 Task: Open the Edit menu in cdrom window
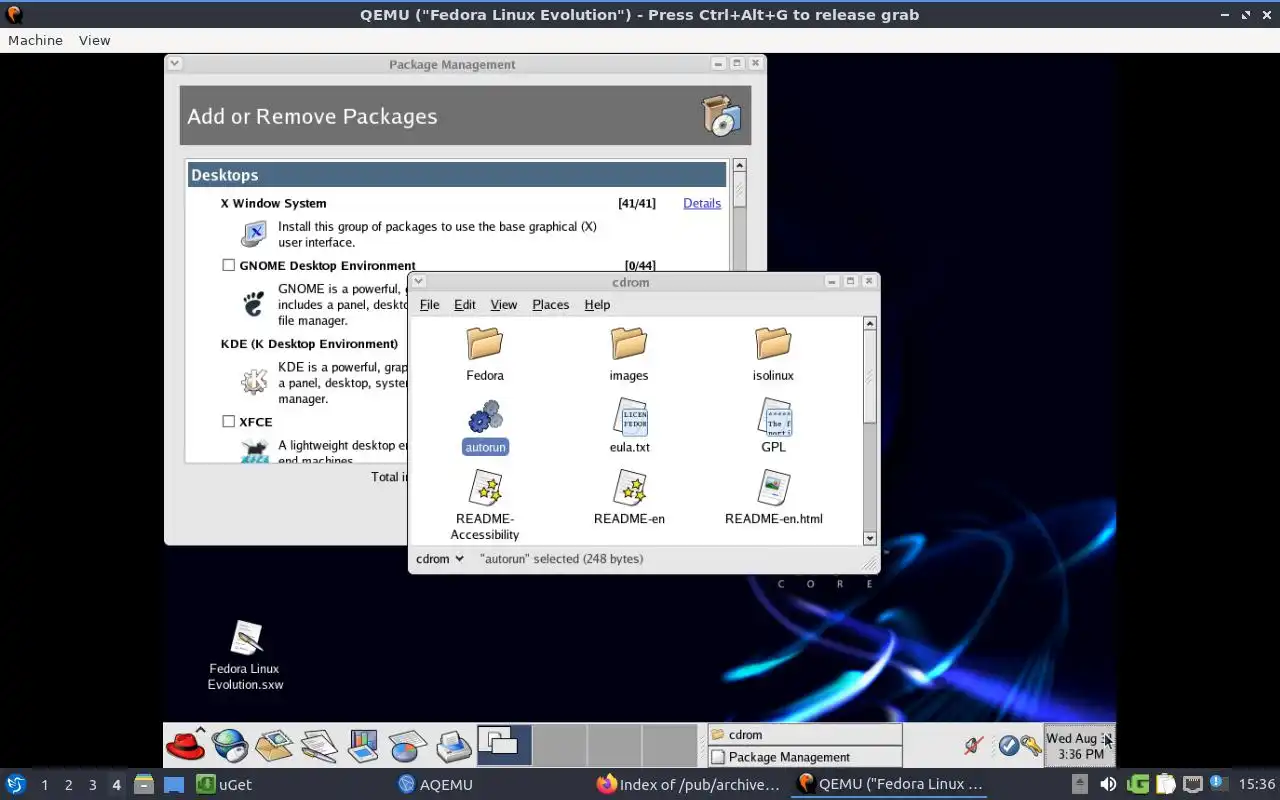point(465,305)
